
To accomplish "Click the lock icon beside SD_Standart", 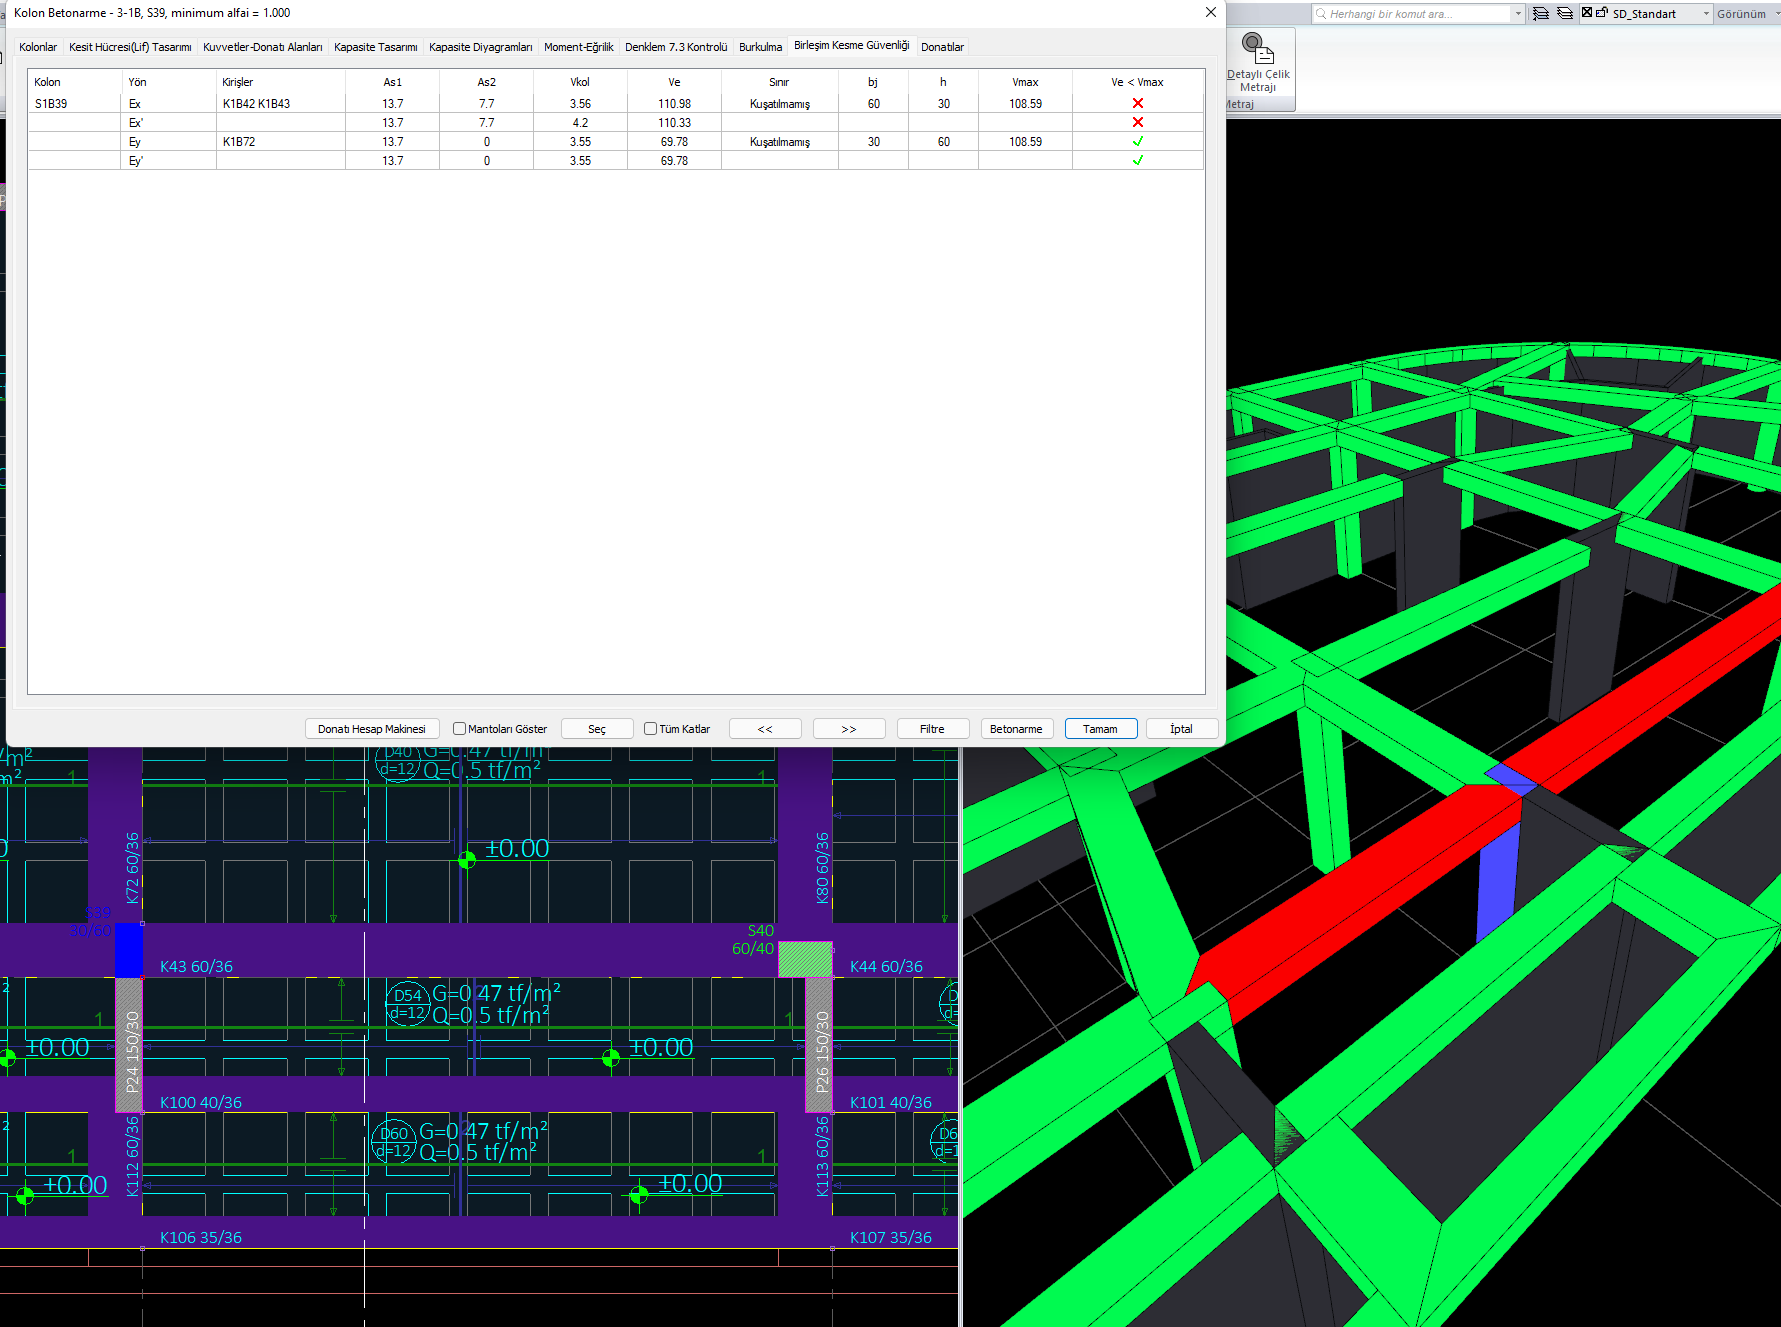I will (1602, 13).
